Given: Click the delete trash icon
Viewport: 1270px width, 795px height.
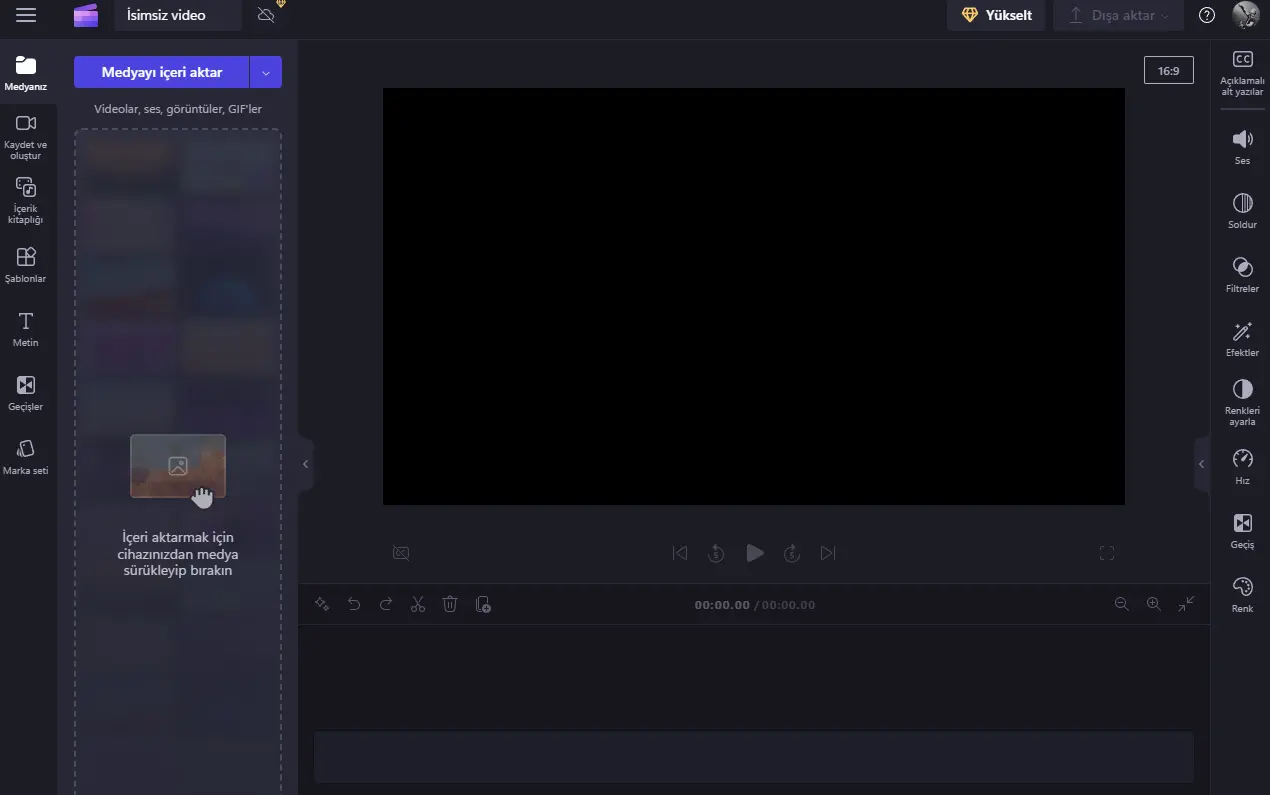Looking at the screenshot, I should click(x=450, y=604).
